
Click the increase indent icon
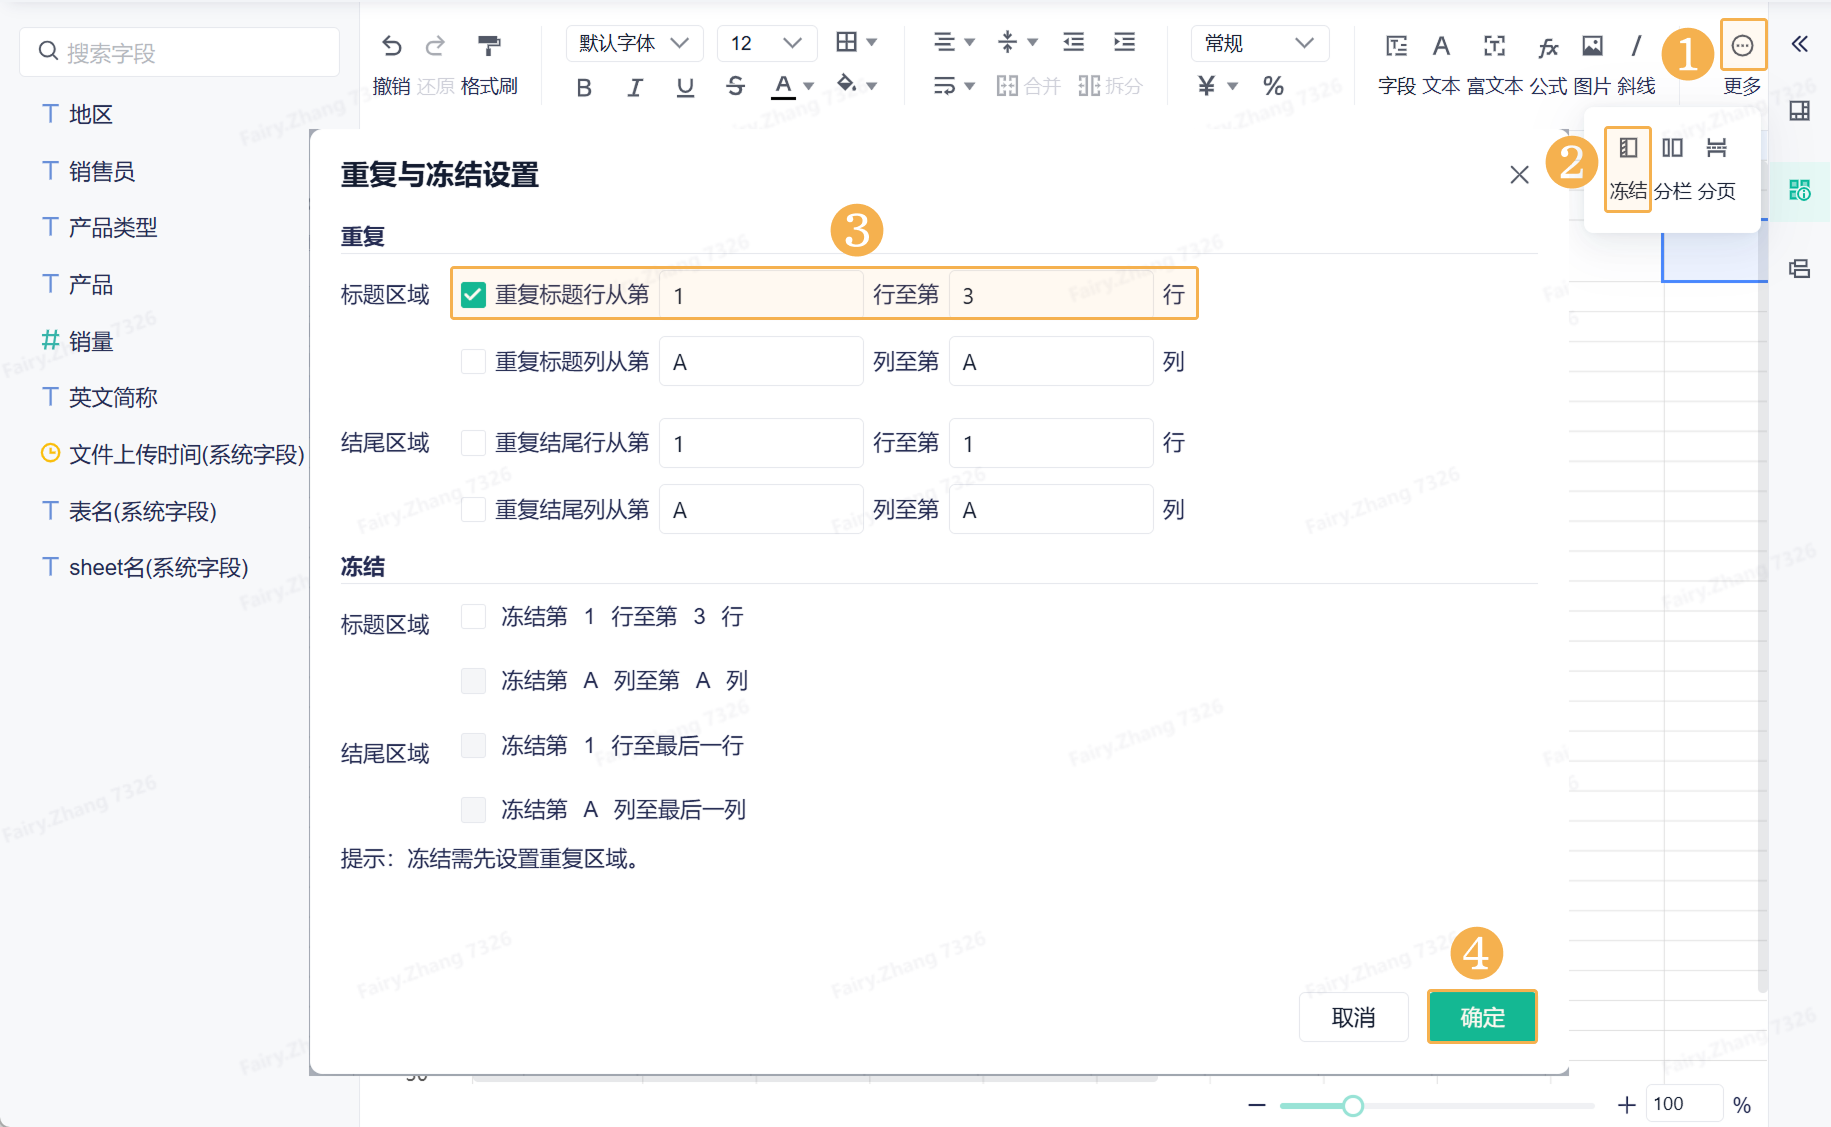tap(1124, 42)
